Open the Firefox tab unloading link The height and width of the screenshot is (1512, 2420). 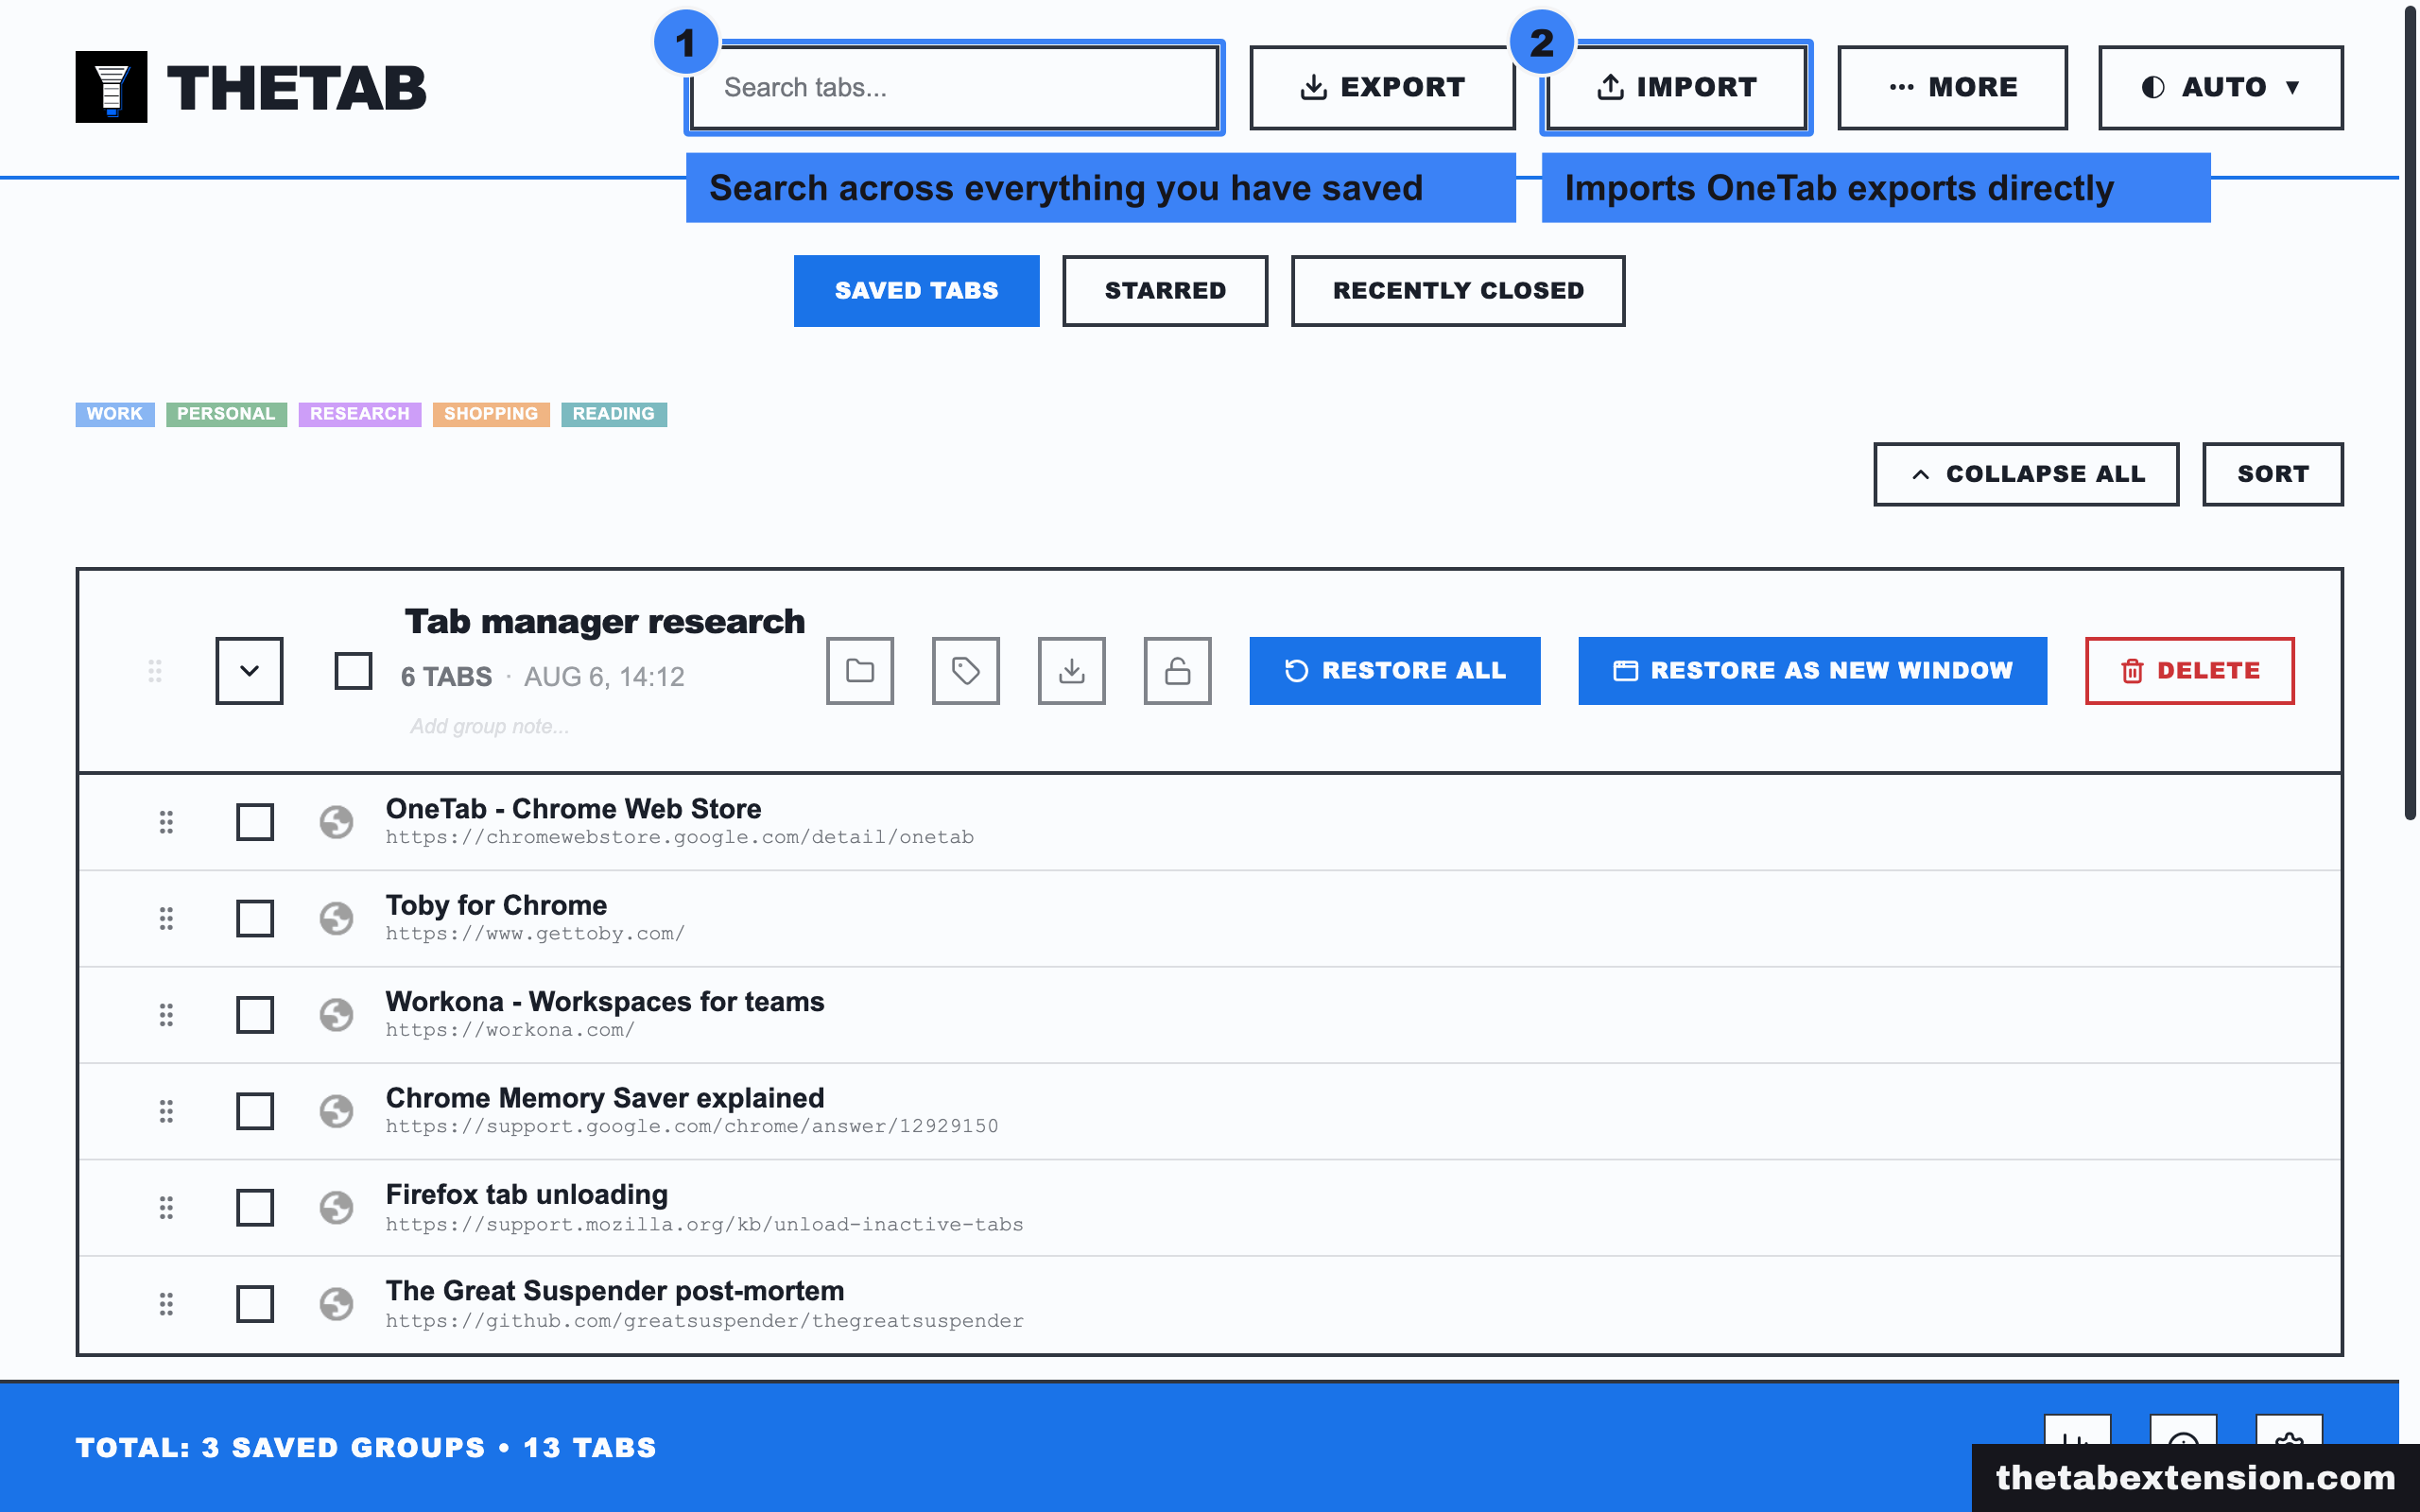[x=527, y=1194]
